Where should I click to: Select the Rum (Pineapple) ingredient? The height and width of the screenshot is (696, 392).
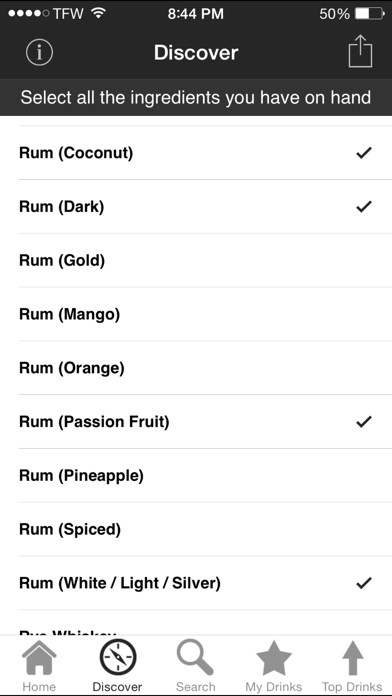(196, 475)
